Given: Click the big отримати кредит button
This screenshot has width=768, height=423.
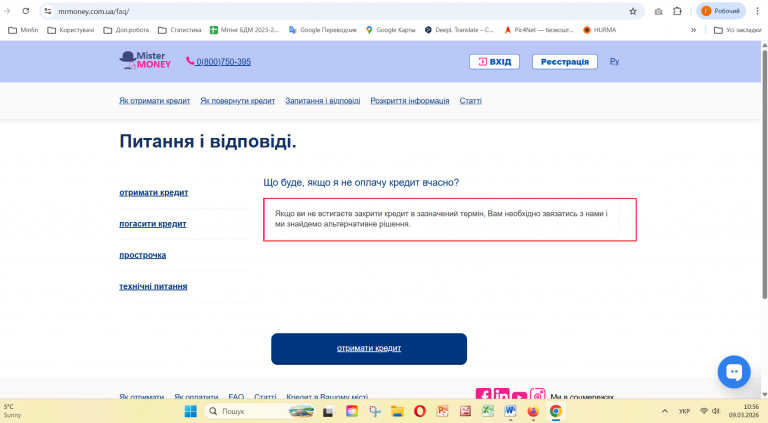Looking at the screenshot, I should click(369, 349).
